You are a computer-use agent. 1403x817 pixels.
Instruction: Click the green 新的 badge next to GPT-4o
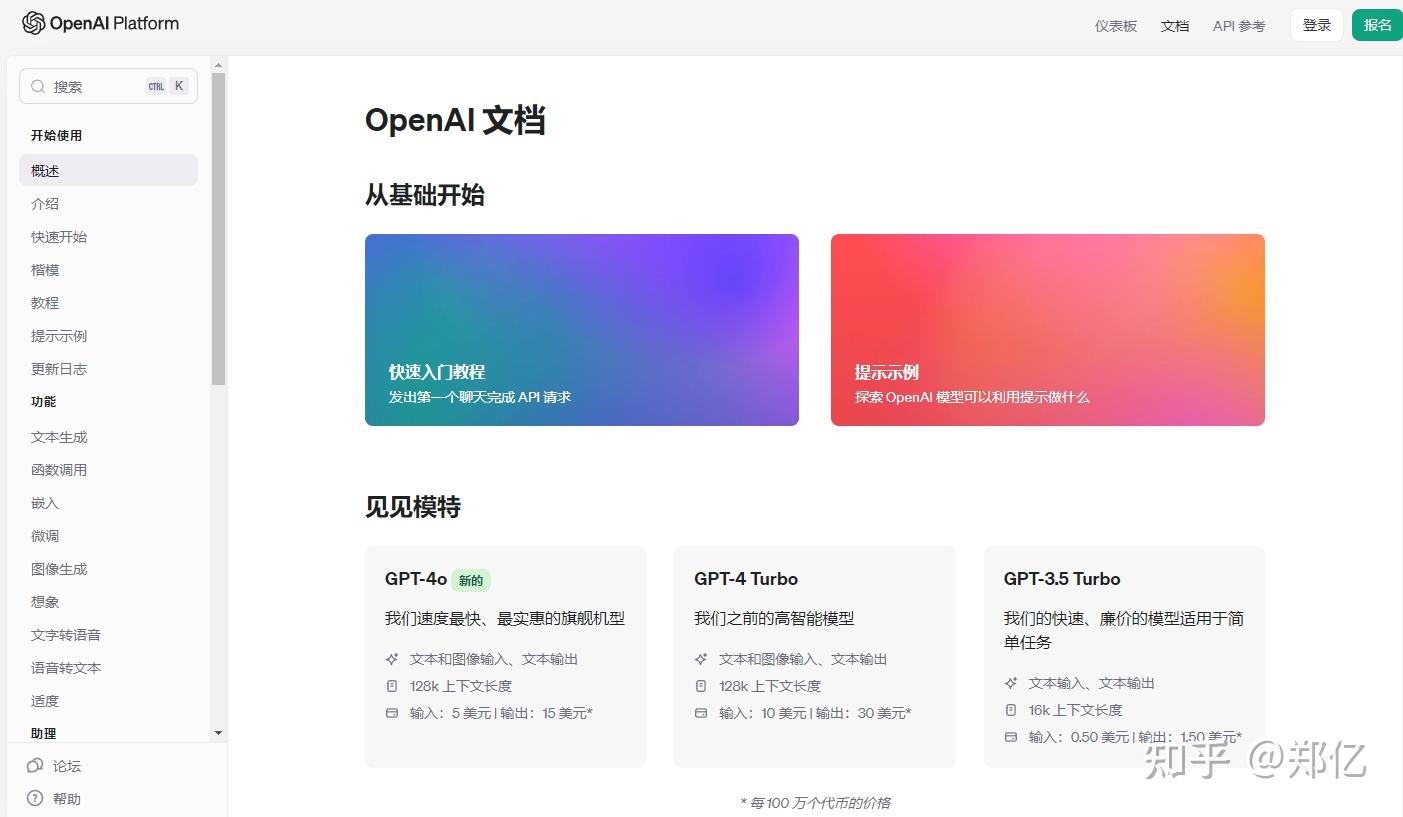pos(471,580)
